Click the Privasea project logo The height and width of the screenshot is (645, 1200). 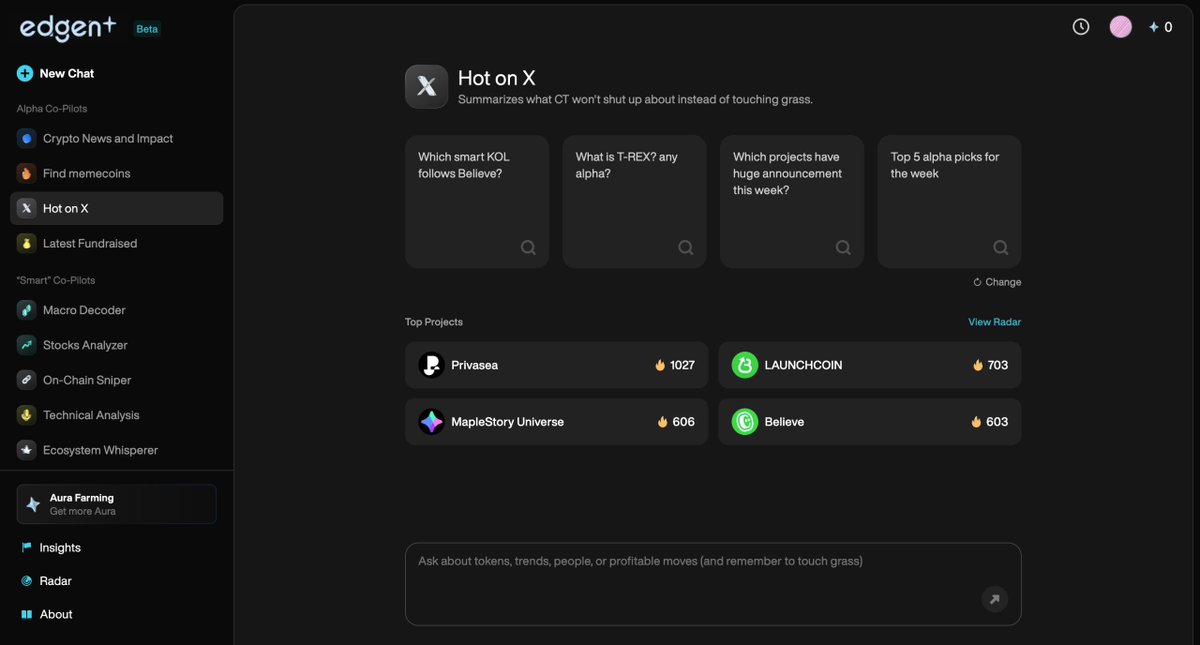pos(431,365)
